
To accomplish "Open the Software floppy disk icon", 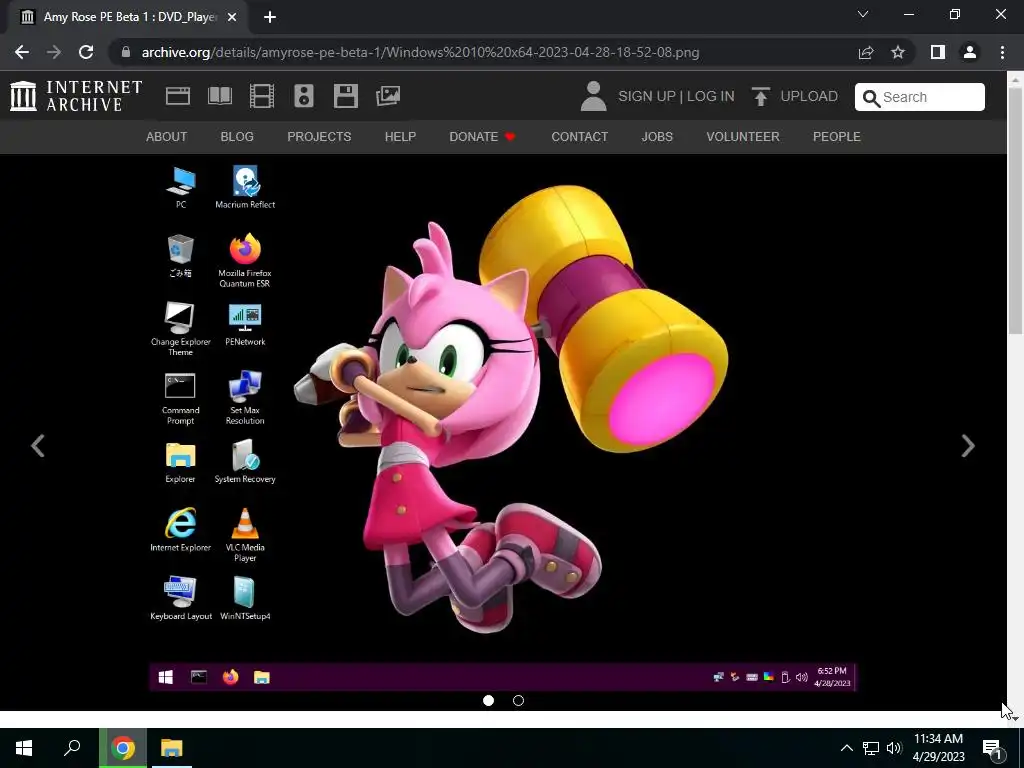I will 345,96.
